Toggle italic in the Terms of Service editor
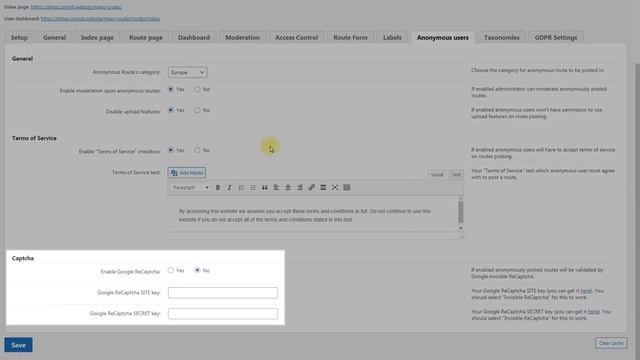The width and height of the screenshot is (640, 360). (x=229, y=187)
